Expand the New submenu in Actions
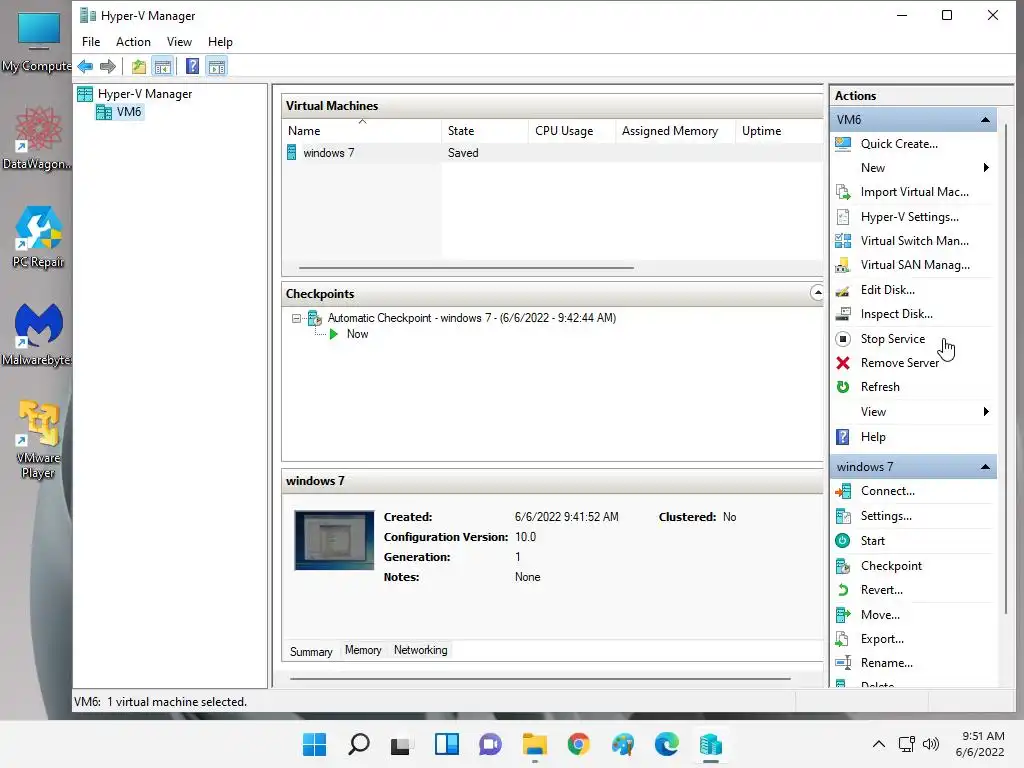1024x768 pixels. (913, 168)
